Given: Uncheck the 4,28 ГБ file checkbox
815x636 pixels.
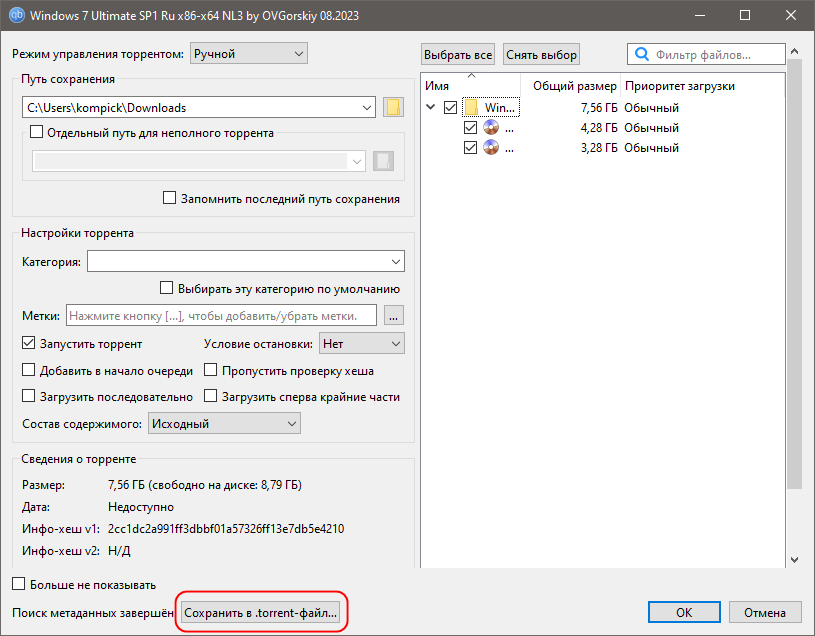Looking at the screenshot, I should 470,127.
